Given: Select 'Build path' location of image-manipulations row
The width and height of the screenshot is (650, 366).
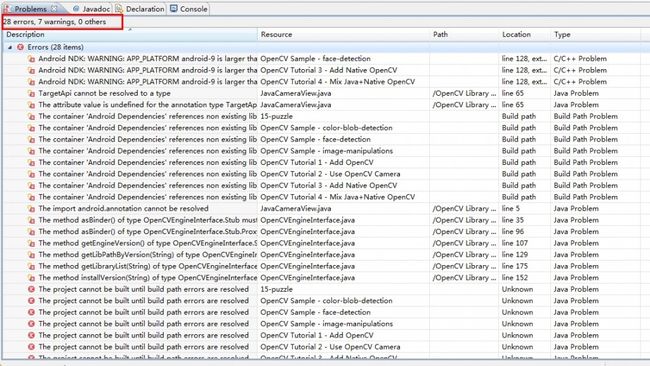Looking at the screenshot, I should pos(519,151).
